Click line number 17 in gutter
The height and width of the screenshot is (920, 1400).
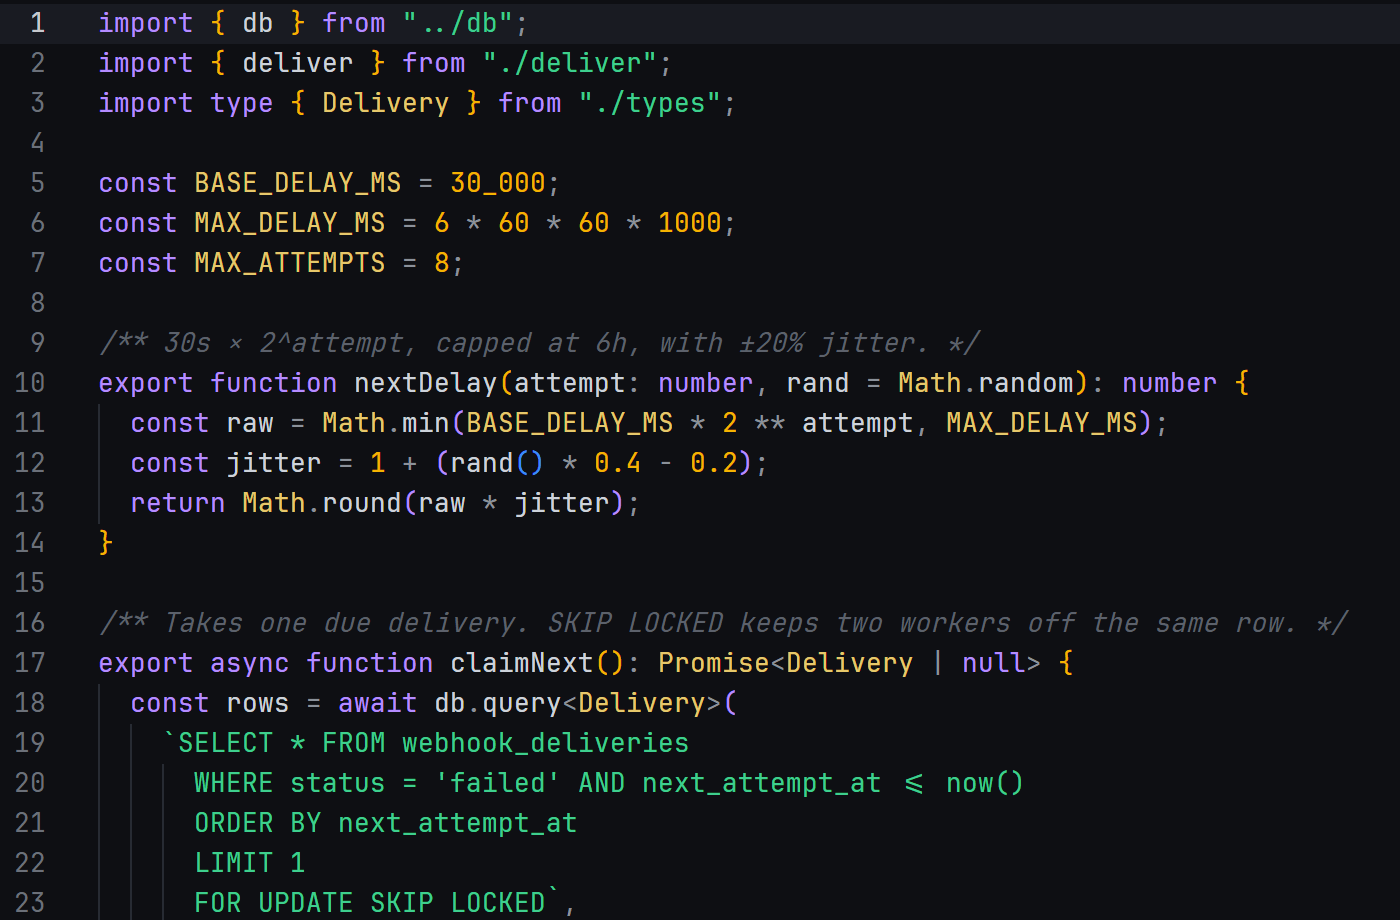coord(30,662)
